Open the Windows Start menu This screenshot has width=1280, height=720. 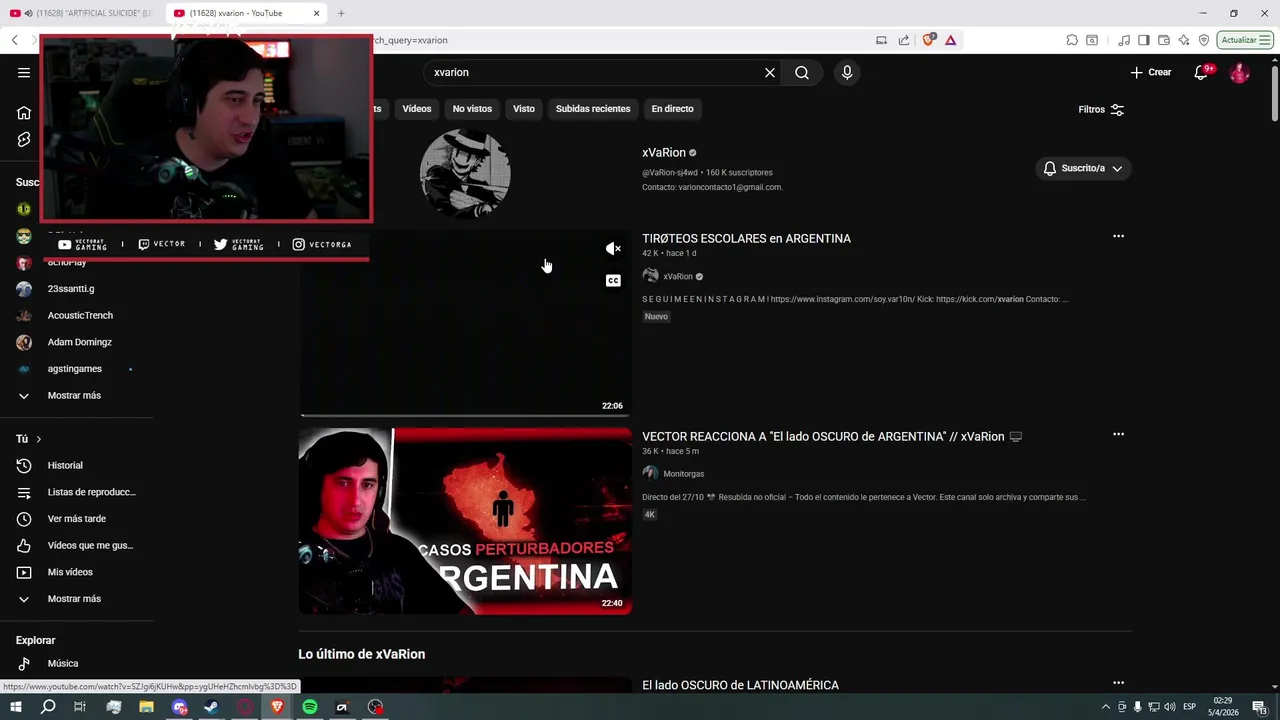click(16, 707)
